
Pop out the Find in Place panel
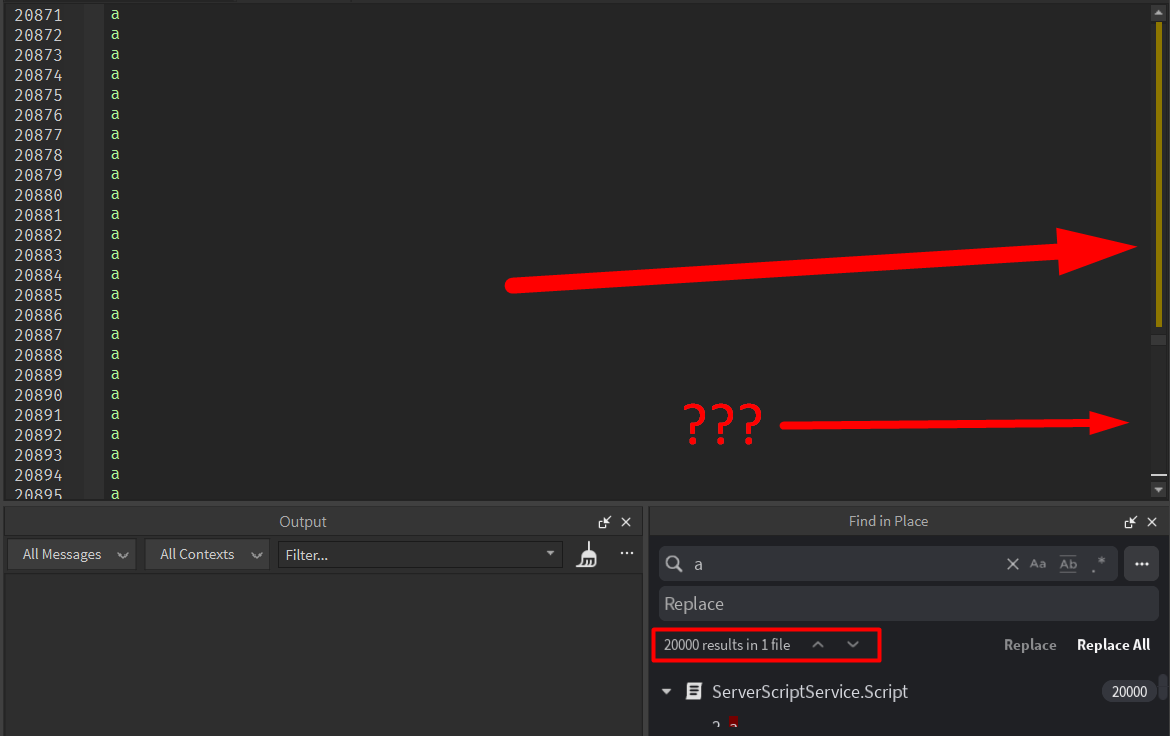click(1130, 522)
